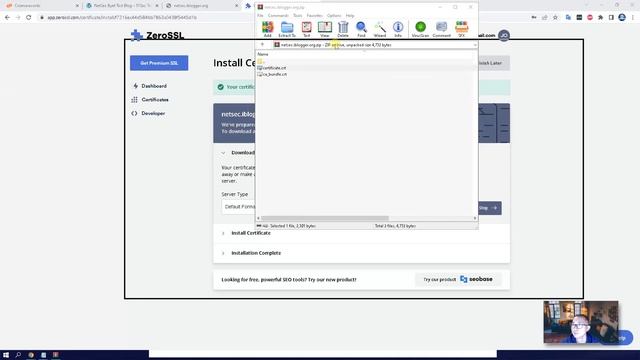Click the green VirusScan icon
The width and height of the screenshot is (640, 360).
coord(420,29)
